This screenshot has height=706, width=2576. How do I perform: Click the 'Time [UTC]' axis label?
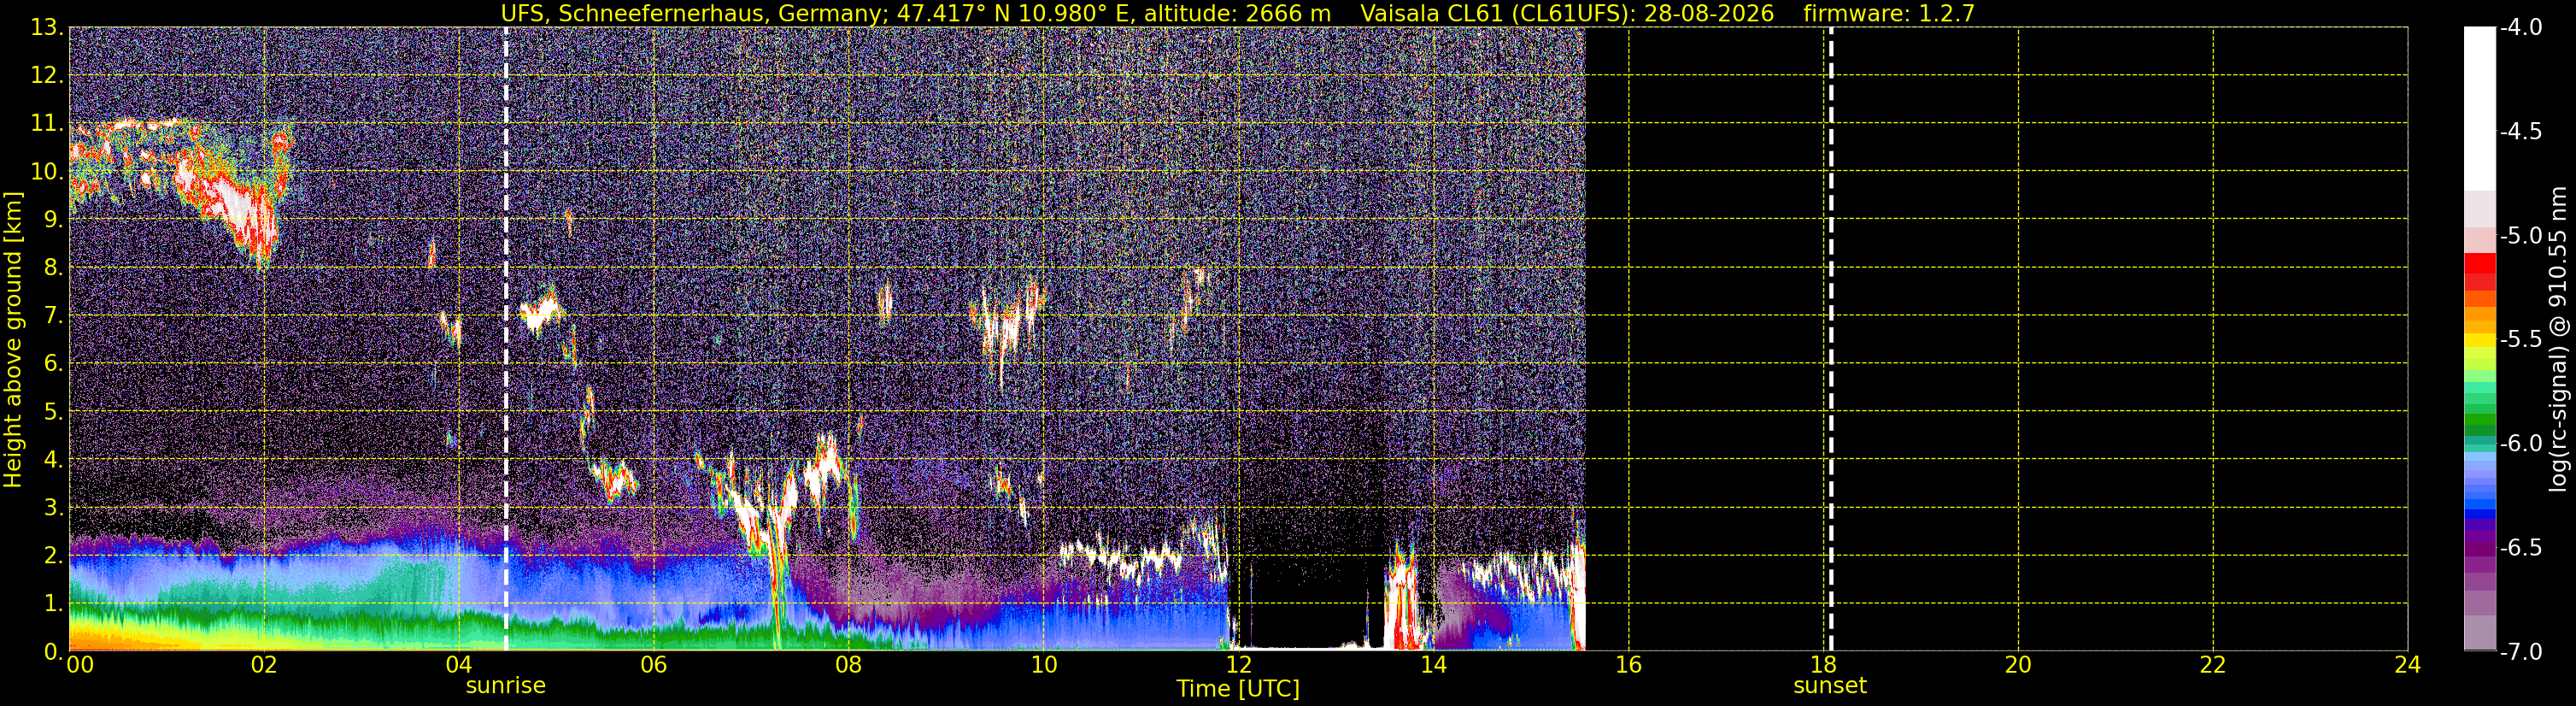[x=1238, y=689]
